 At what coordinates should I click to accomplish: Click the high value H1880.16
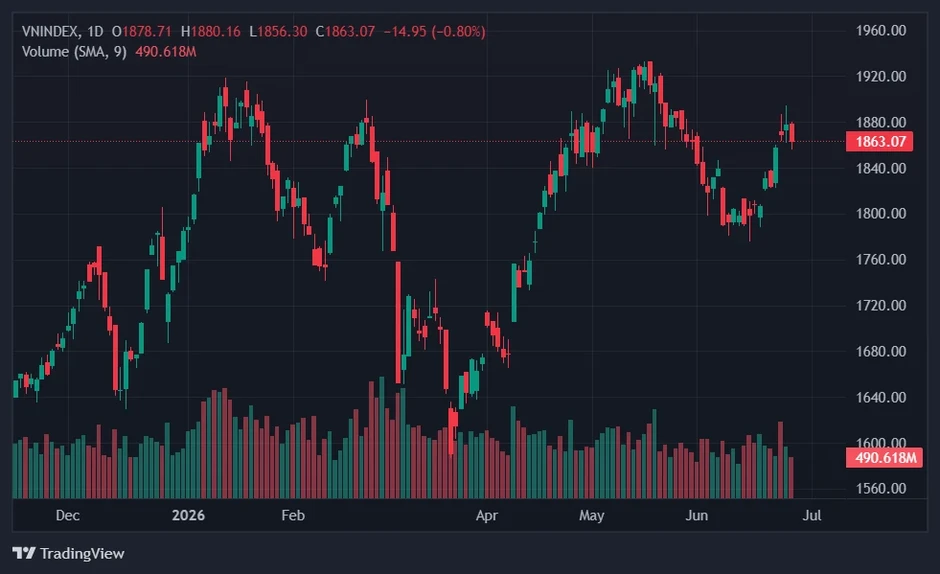click(210, 31)
